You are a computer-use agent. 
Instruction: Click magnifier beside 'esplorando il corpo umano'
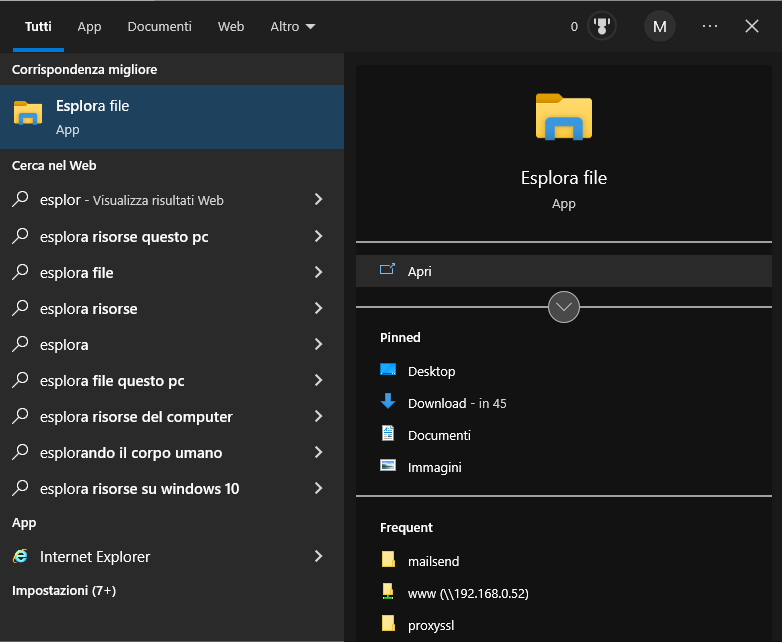pos(20,452)
